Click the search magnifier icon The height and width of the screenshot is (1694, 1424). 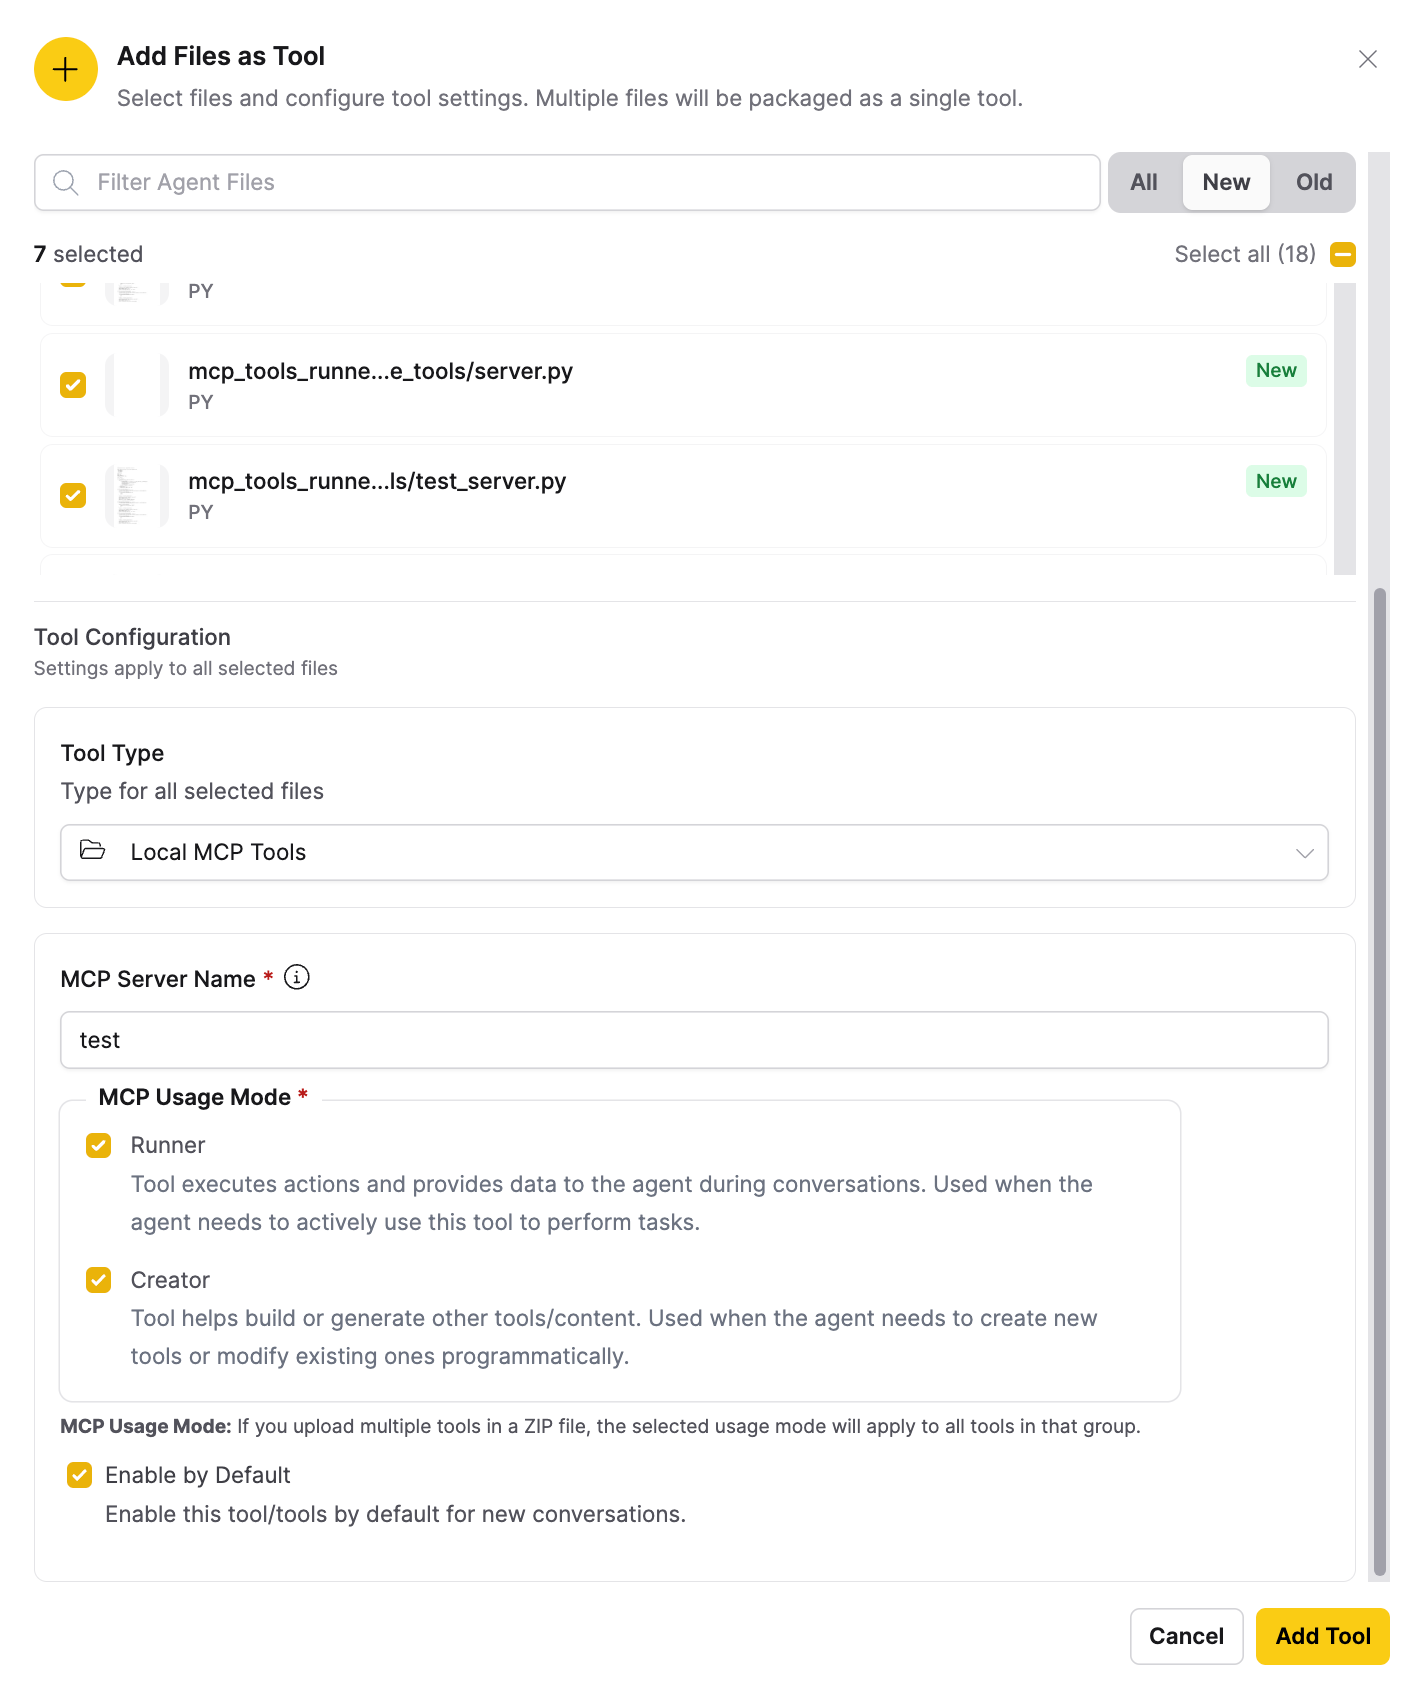(x=66, y=182)
